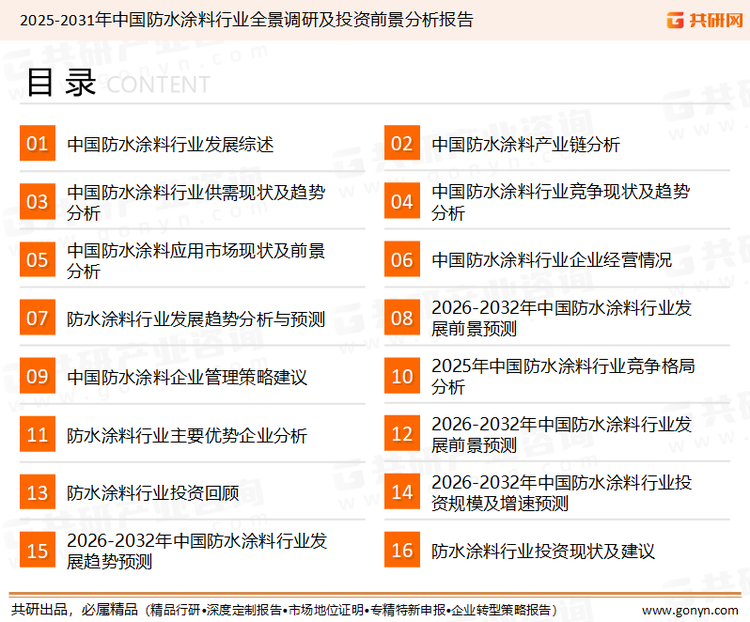
Task: Click the orange 11 chapter number box
Action: [37, 434]
